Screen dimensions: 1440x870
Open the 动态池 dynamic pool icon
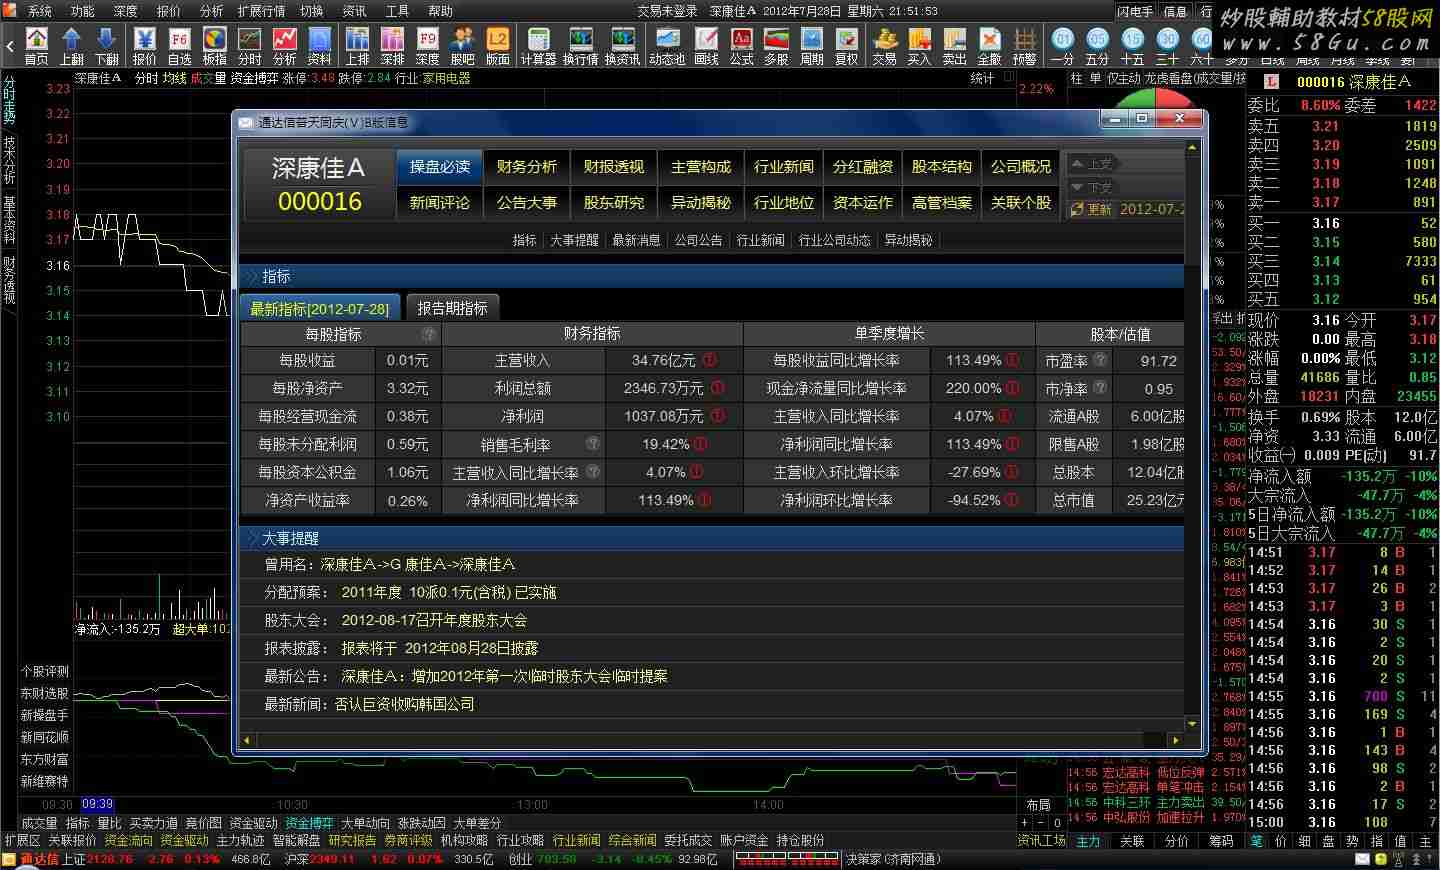[x=667, y=46]
